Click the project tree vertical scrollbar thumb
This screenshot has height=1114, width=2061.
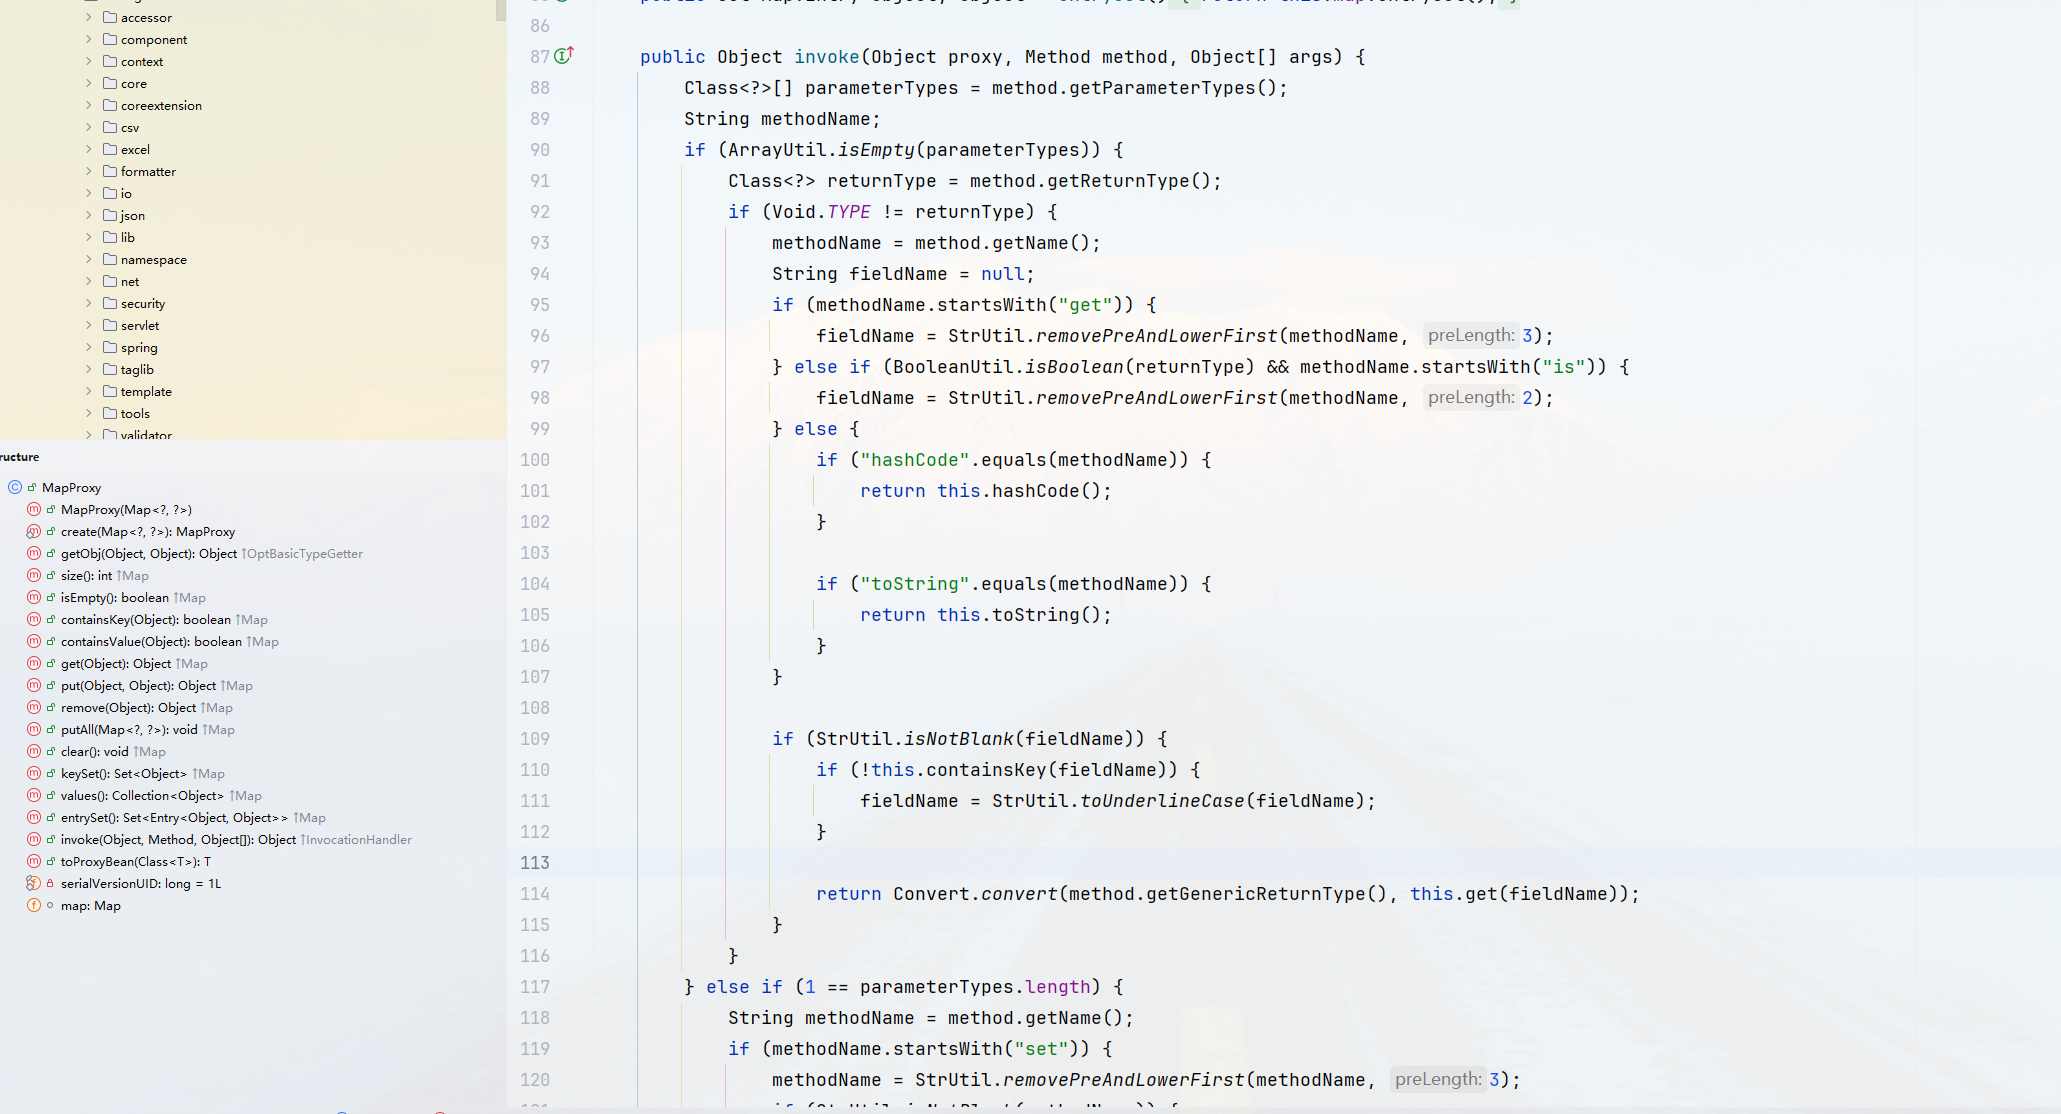(x=501, y=10)
